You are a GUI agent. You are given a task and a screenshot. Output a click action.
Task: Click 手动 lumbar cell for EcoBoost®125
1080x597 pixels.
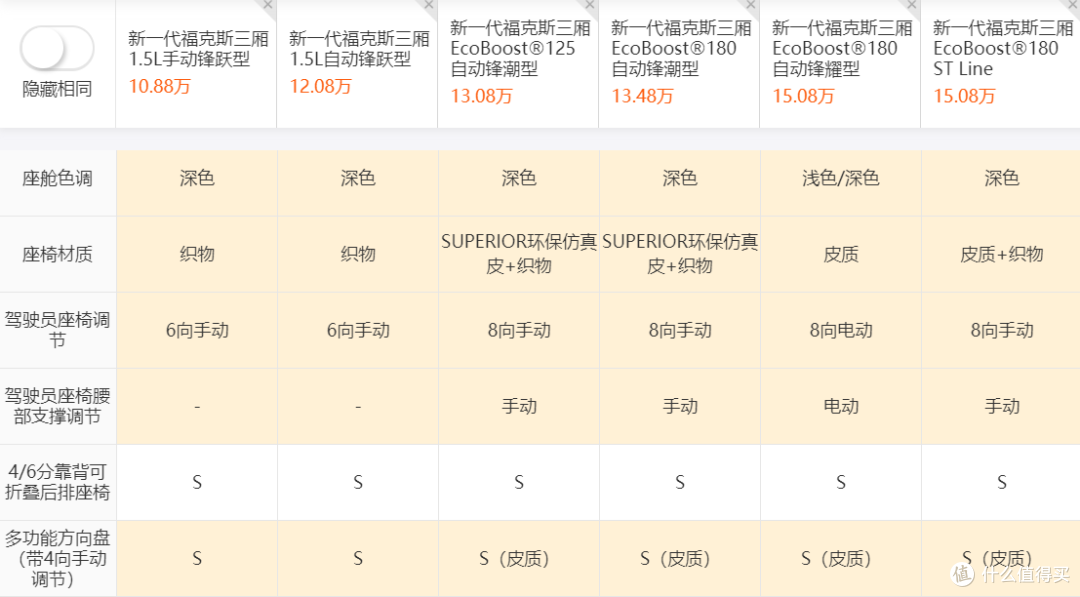pos(519,406)
